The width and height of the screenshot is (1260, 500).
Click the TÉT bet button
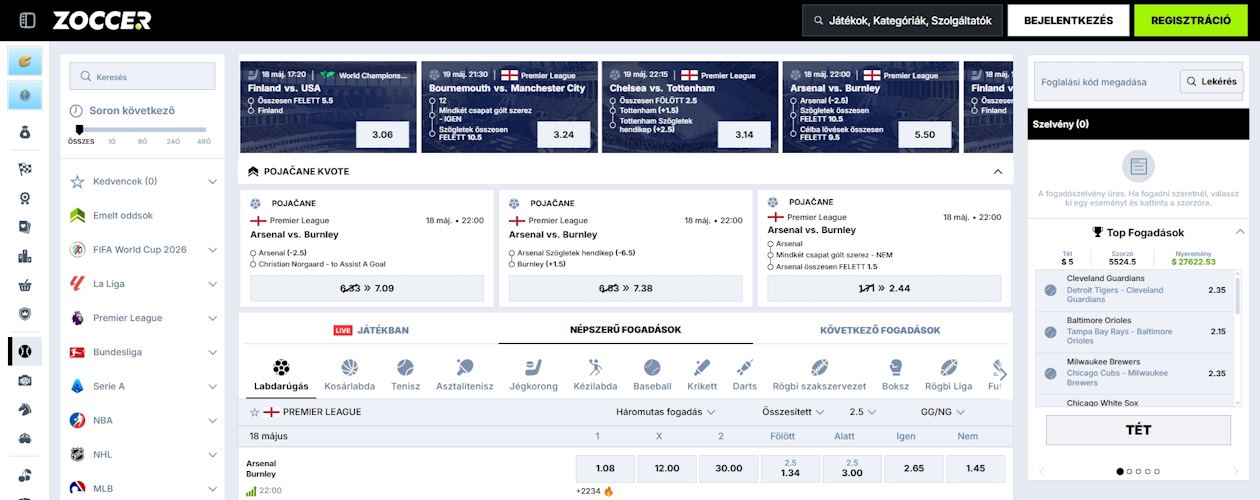pos(1138,430)
